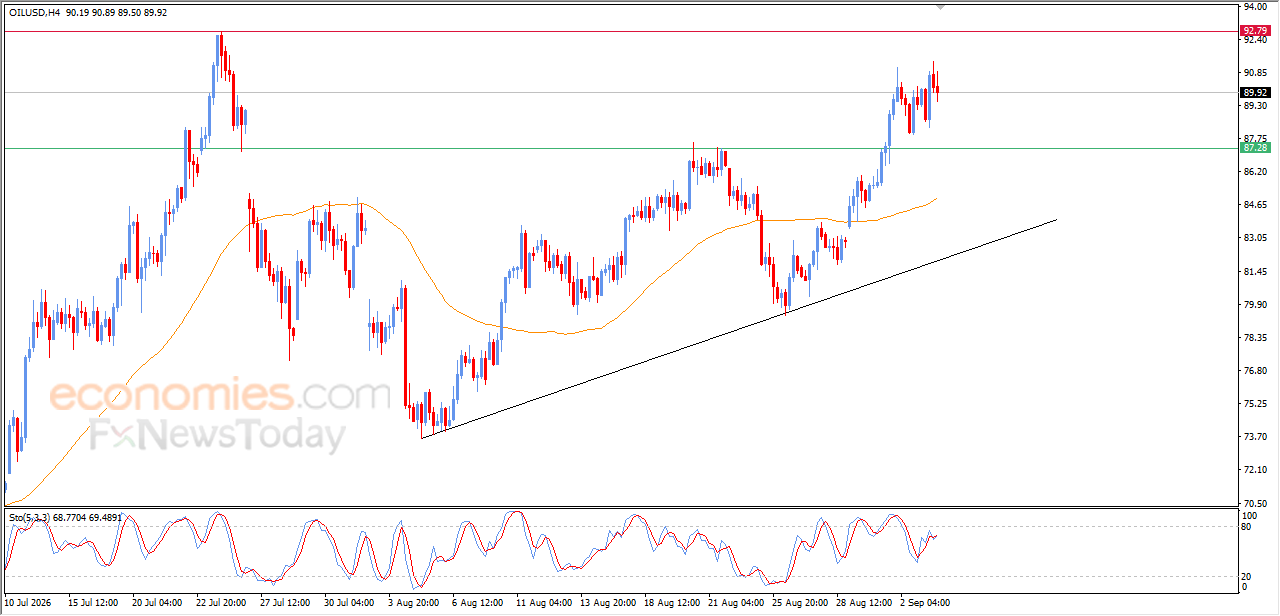Click the 86.20 price axis label
Viewport: 1280px width, 616px height.
[x=1255, y=172]
